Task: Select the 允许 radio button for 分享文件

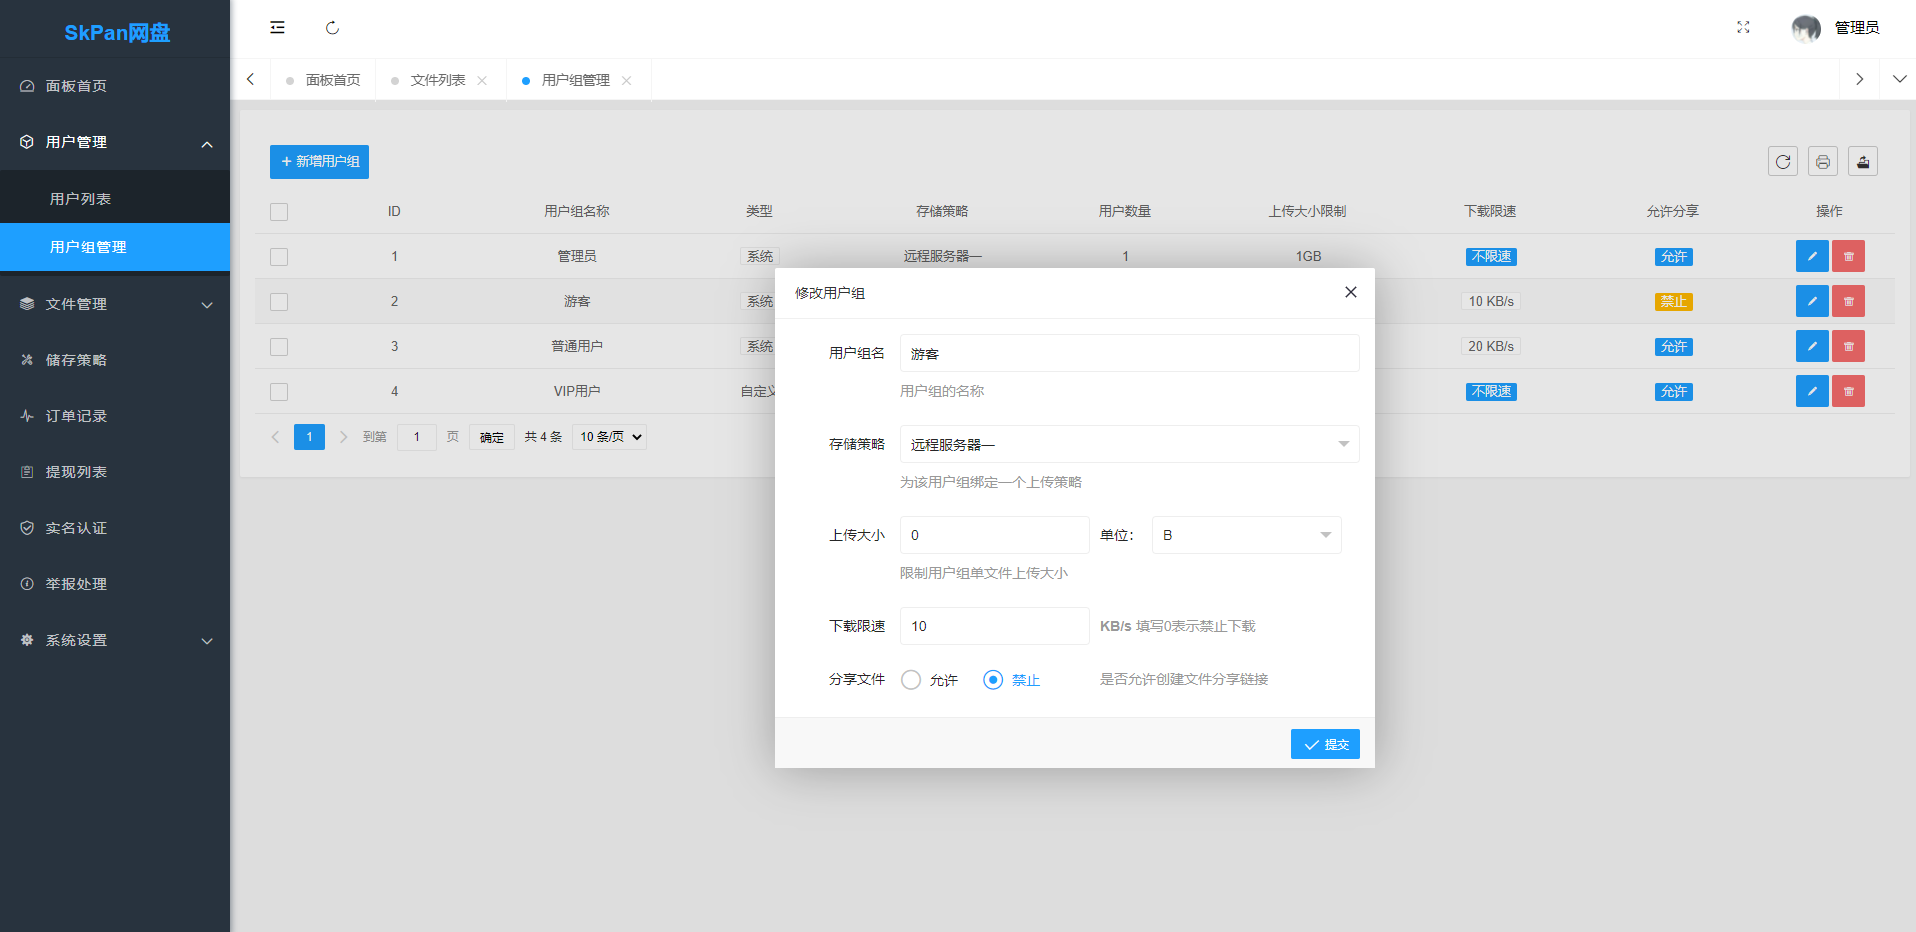Action: point(911,680)
